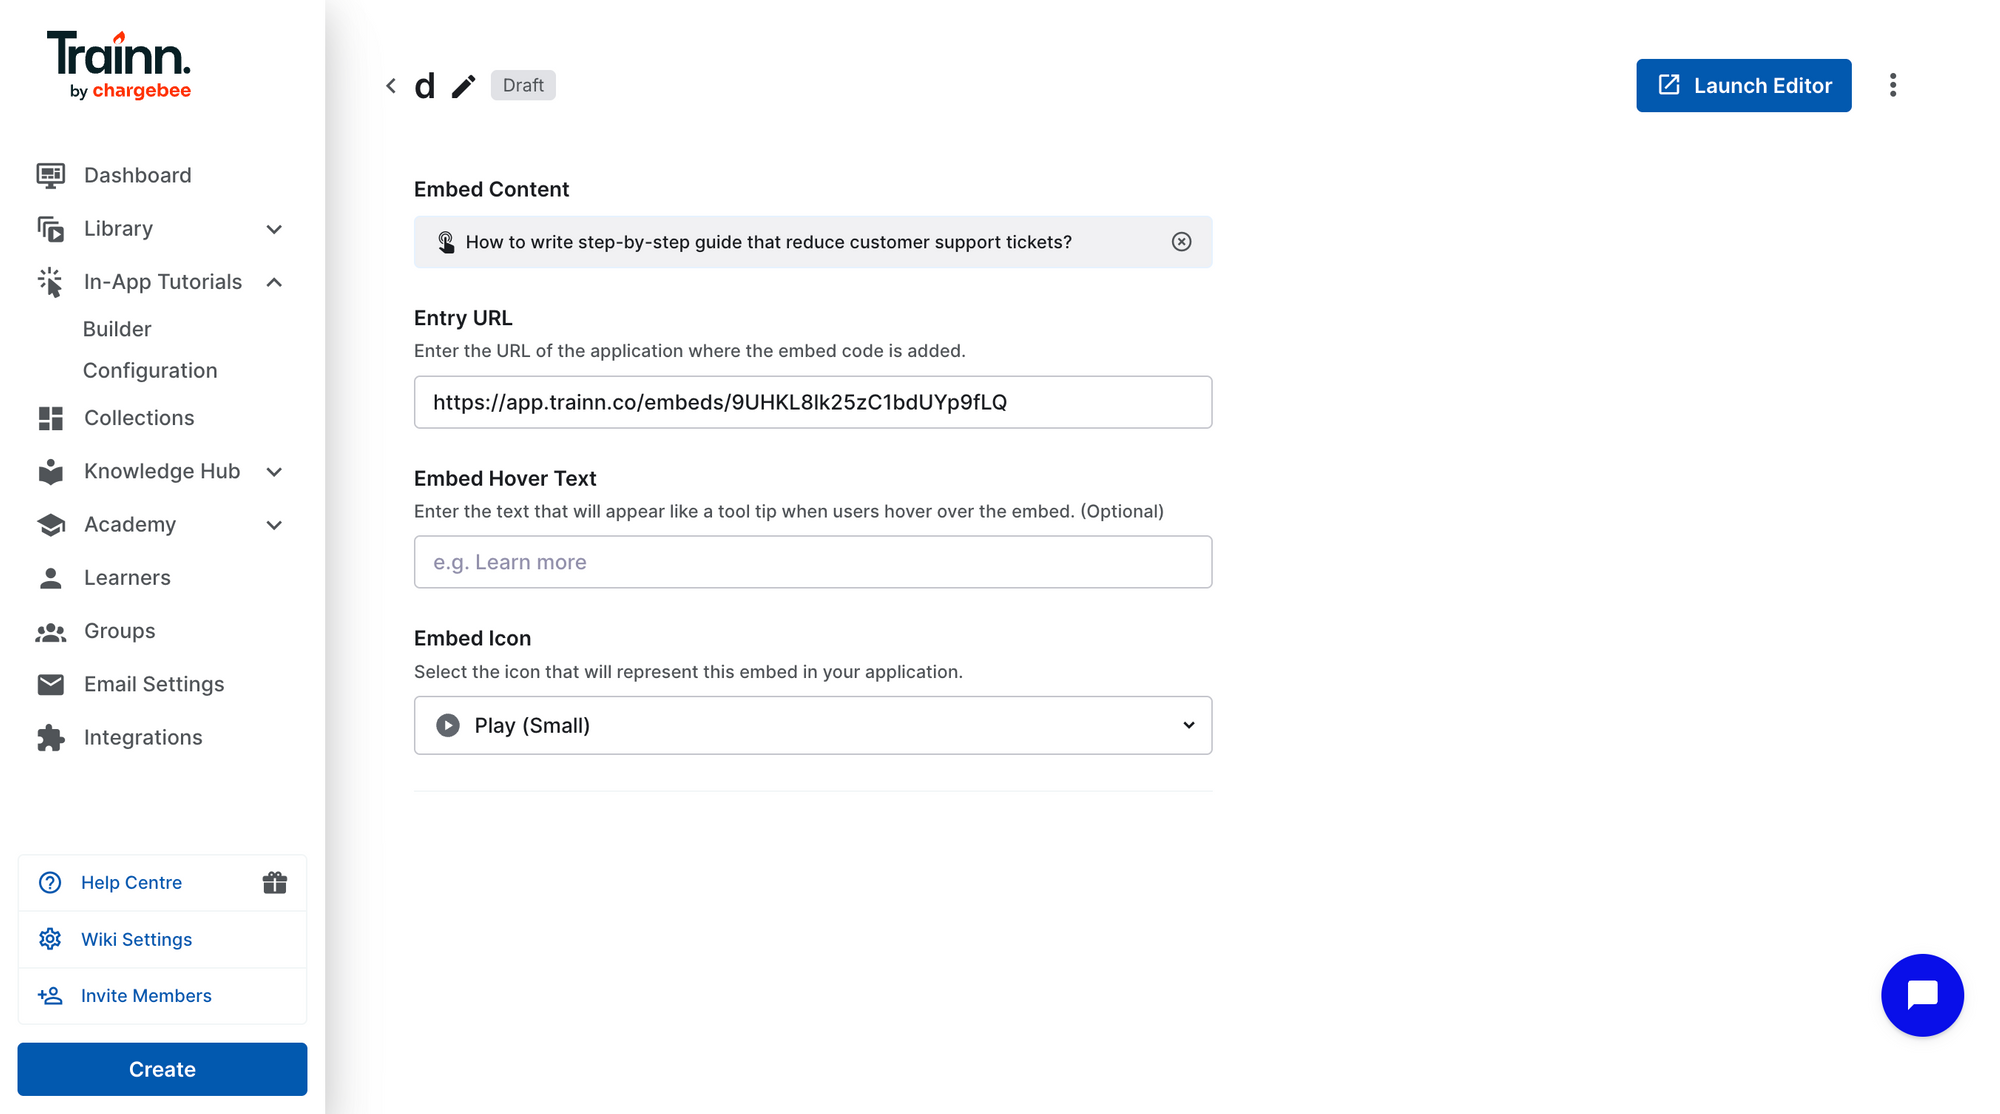
Task: Click the Learners person icon
Action: (51, 578)
